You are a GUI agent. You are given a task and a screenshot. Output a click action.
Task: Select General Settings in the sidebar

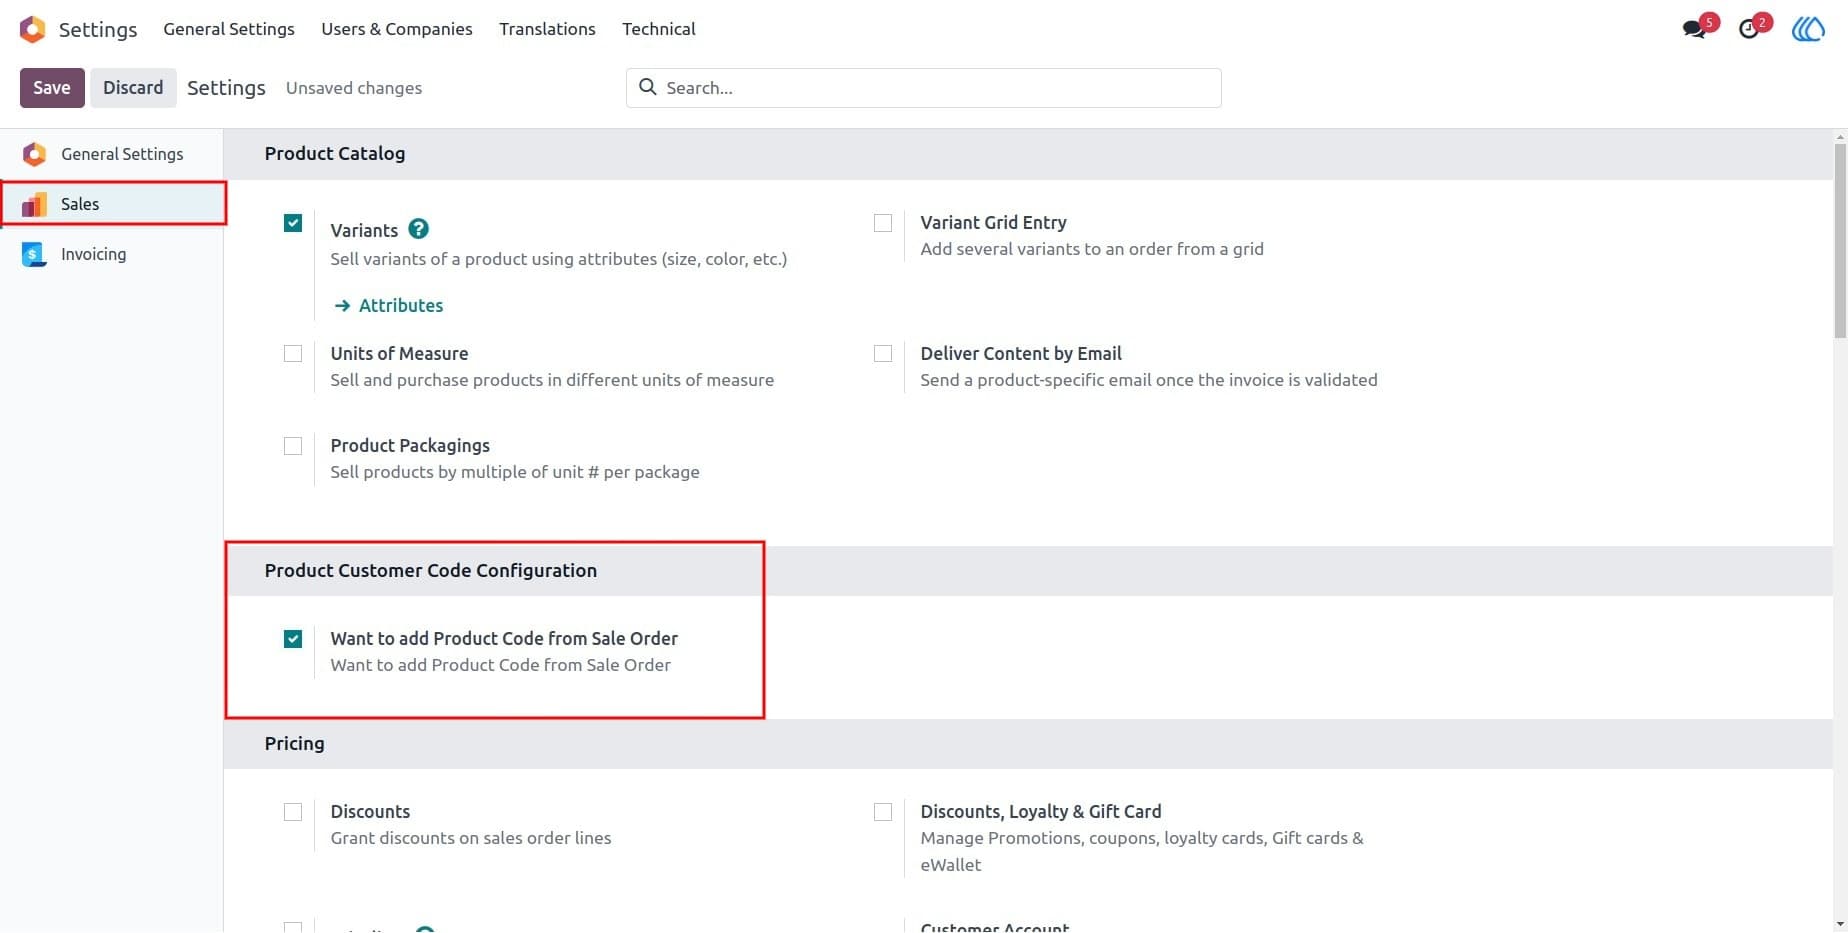(112, 154)
